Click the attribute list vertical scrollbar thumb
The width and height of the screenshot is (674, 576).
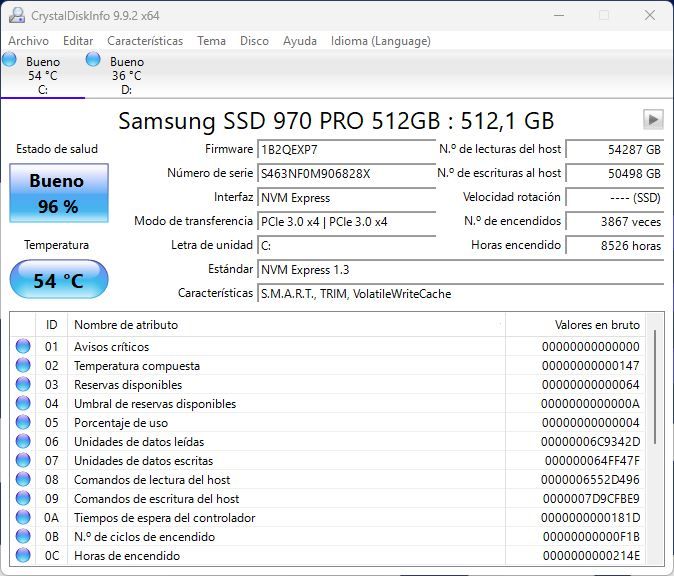[x=655, y=387]
